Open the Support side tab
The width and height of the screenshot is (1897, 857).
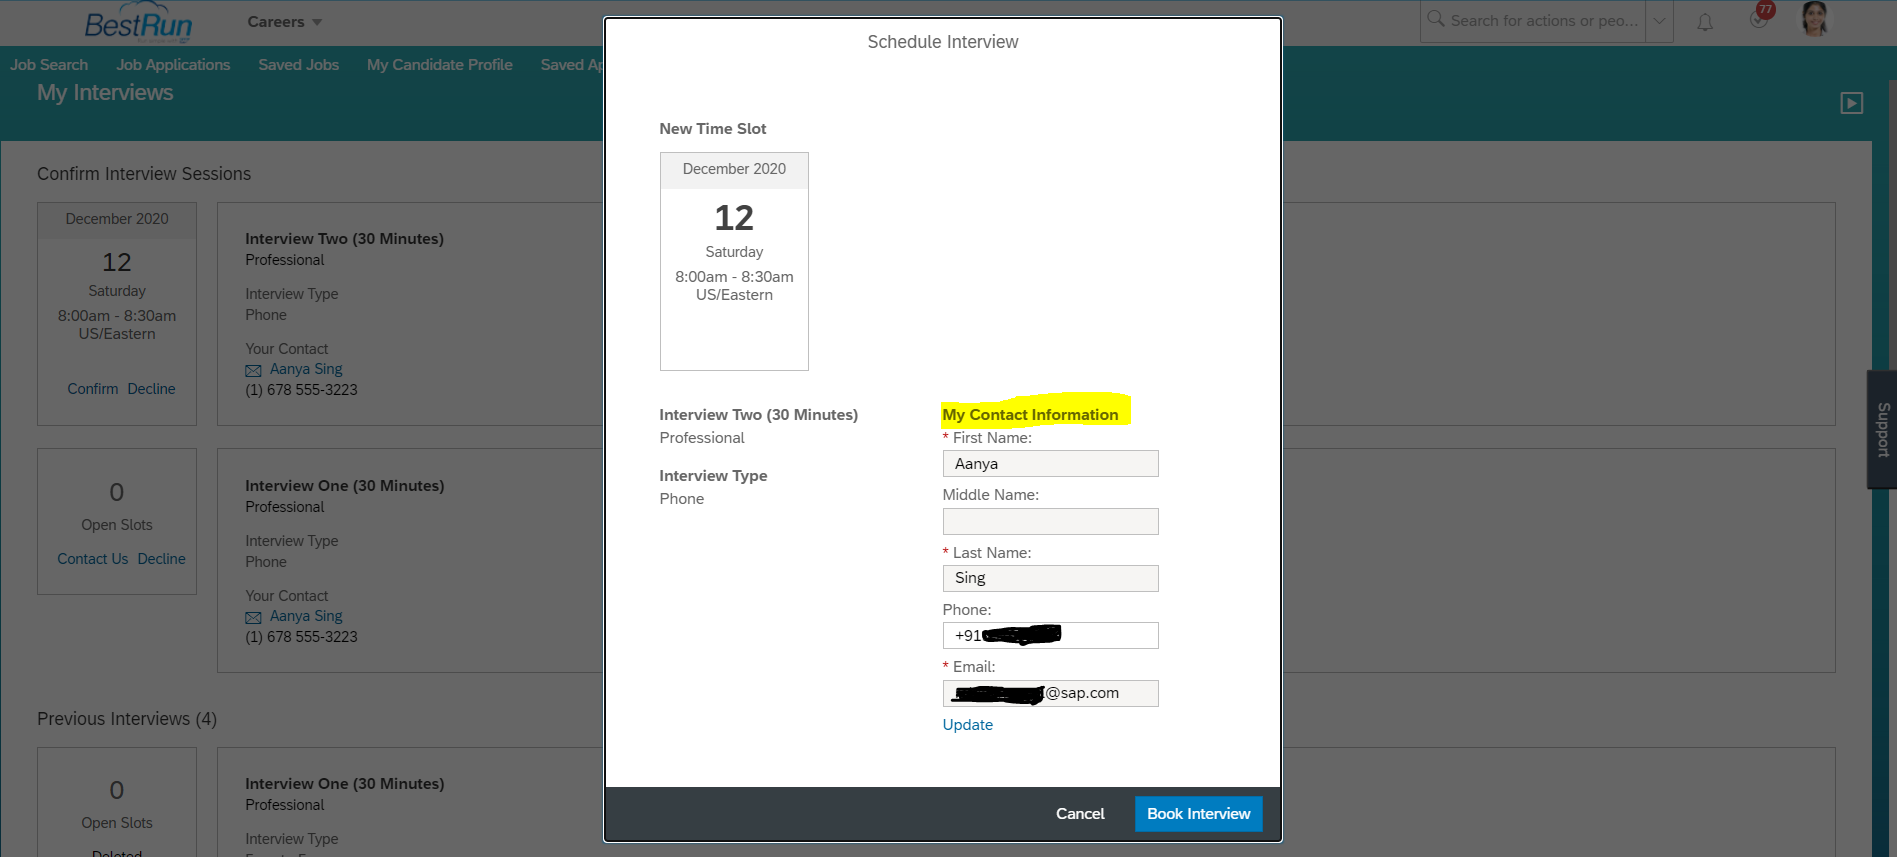click(x=1882, y=430)
